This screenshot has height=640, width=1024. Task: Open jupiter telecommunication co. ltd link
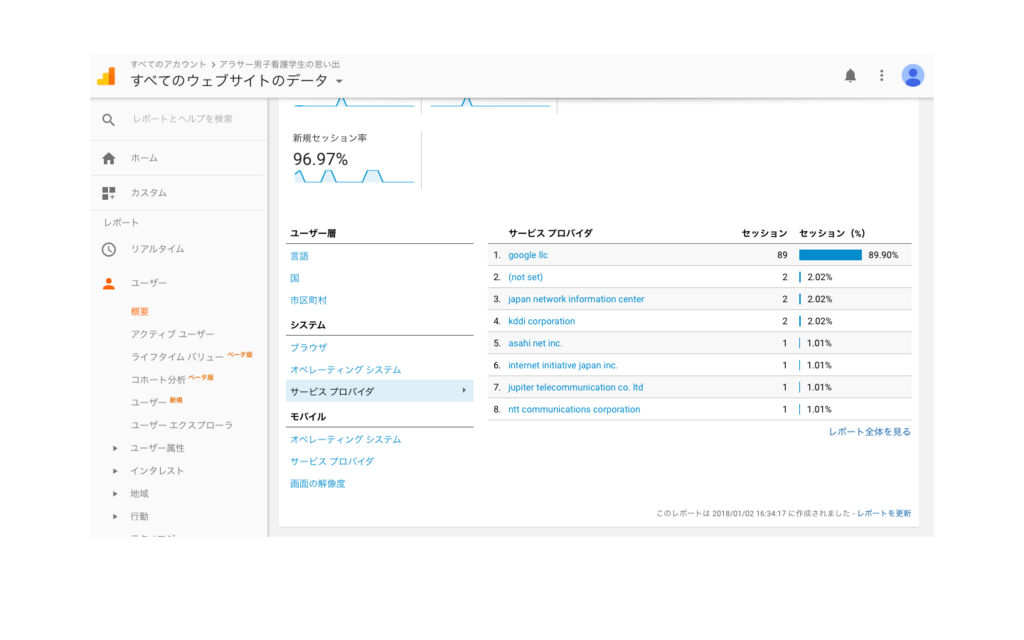click(575, 387)
